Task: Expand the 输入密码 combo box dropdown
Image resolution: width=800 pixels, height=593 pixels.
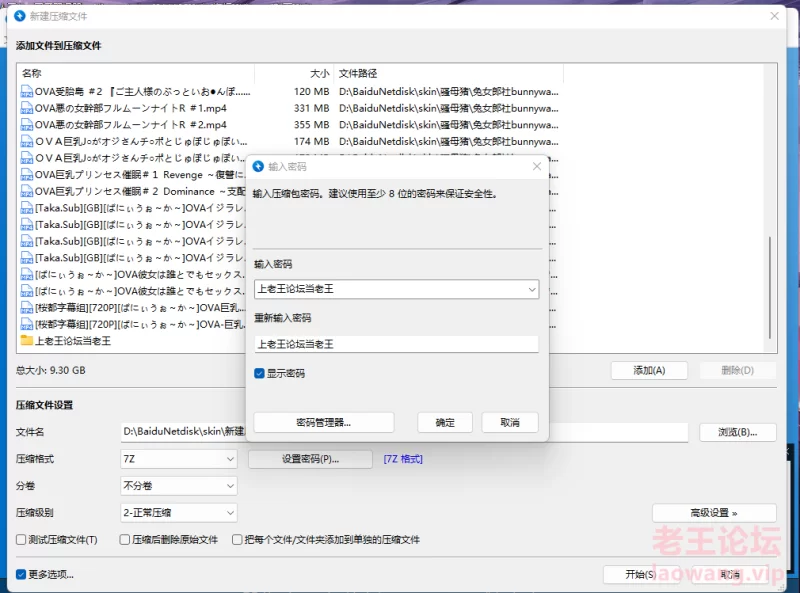Action: click(x=530, y=289)
